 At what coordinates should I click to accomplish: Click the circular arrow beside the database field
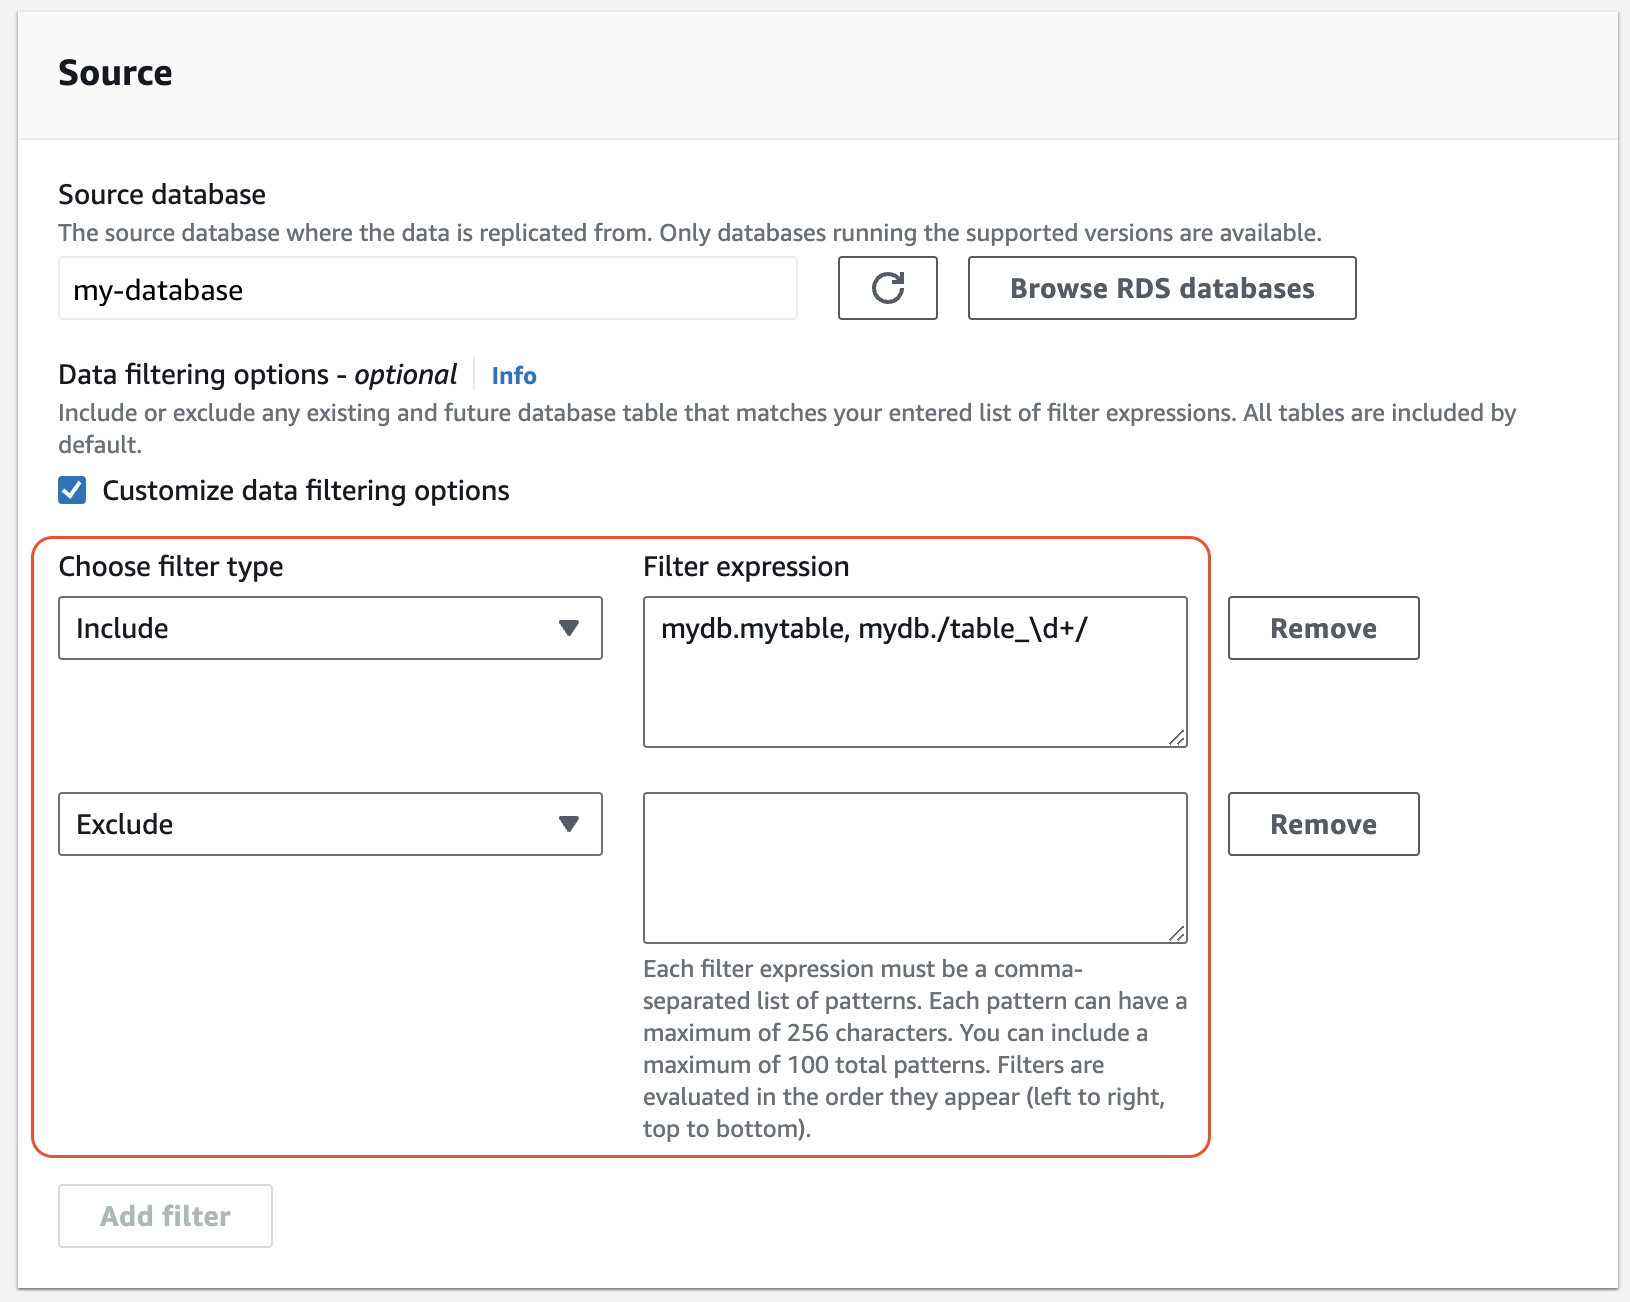click(887, 289)
